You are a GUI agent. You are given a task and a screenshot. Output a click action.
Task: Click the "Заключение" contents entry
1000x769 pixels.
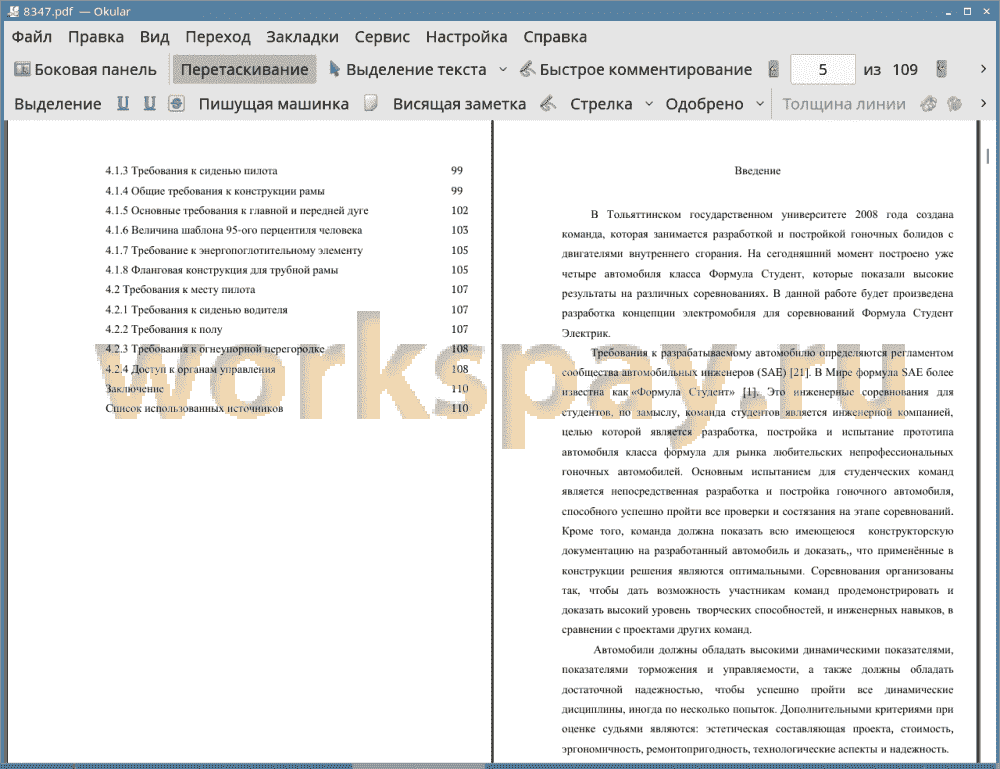coord(135,389)
